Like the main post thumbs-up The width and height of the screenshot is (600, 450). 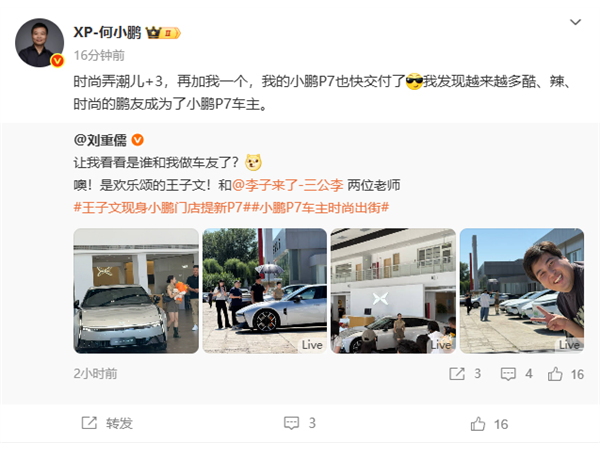[489, 424]
